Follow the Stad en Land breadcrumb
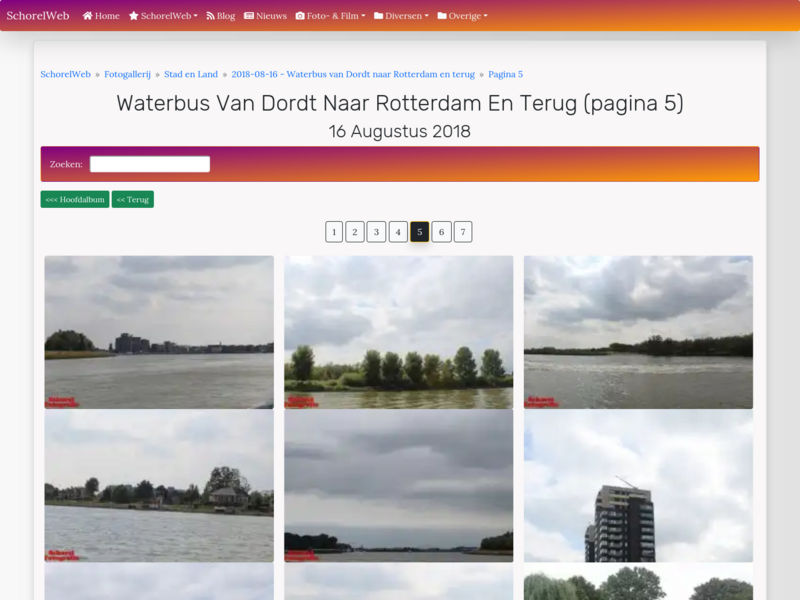 pyautogui.click(x=191, y=74)
